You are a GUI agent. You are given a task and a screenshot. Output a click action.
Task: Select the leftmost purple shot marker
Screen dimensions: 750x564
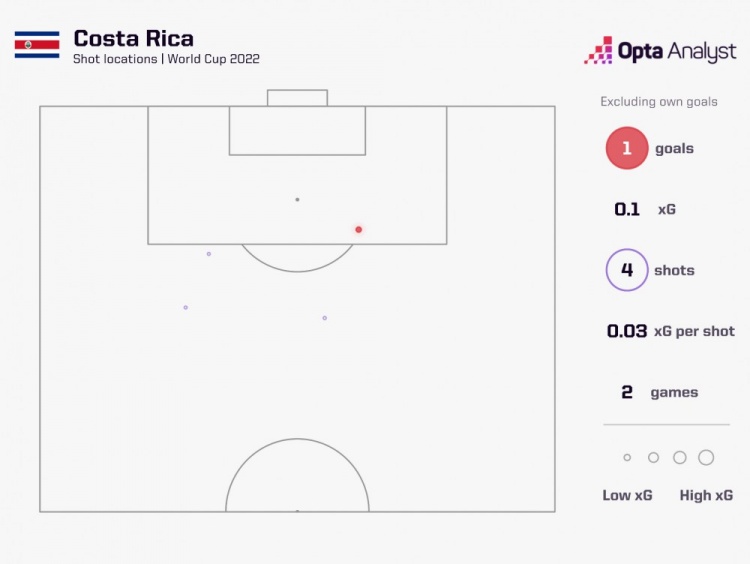186,307
